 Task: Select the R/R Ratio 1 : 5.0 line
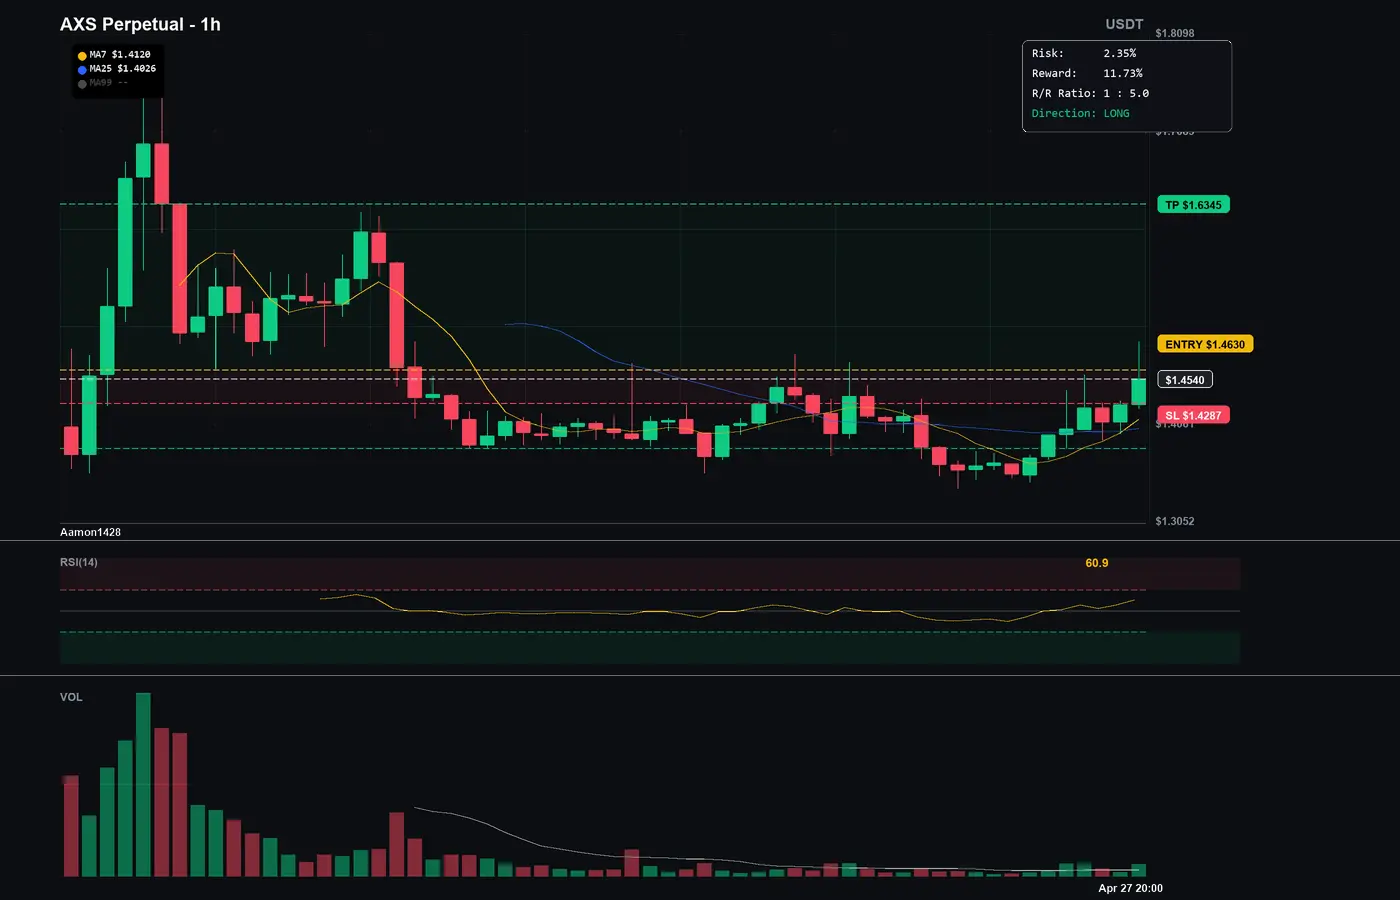1090,93
